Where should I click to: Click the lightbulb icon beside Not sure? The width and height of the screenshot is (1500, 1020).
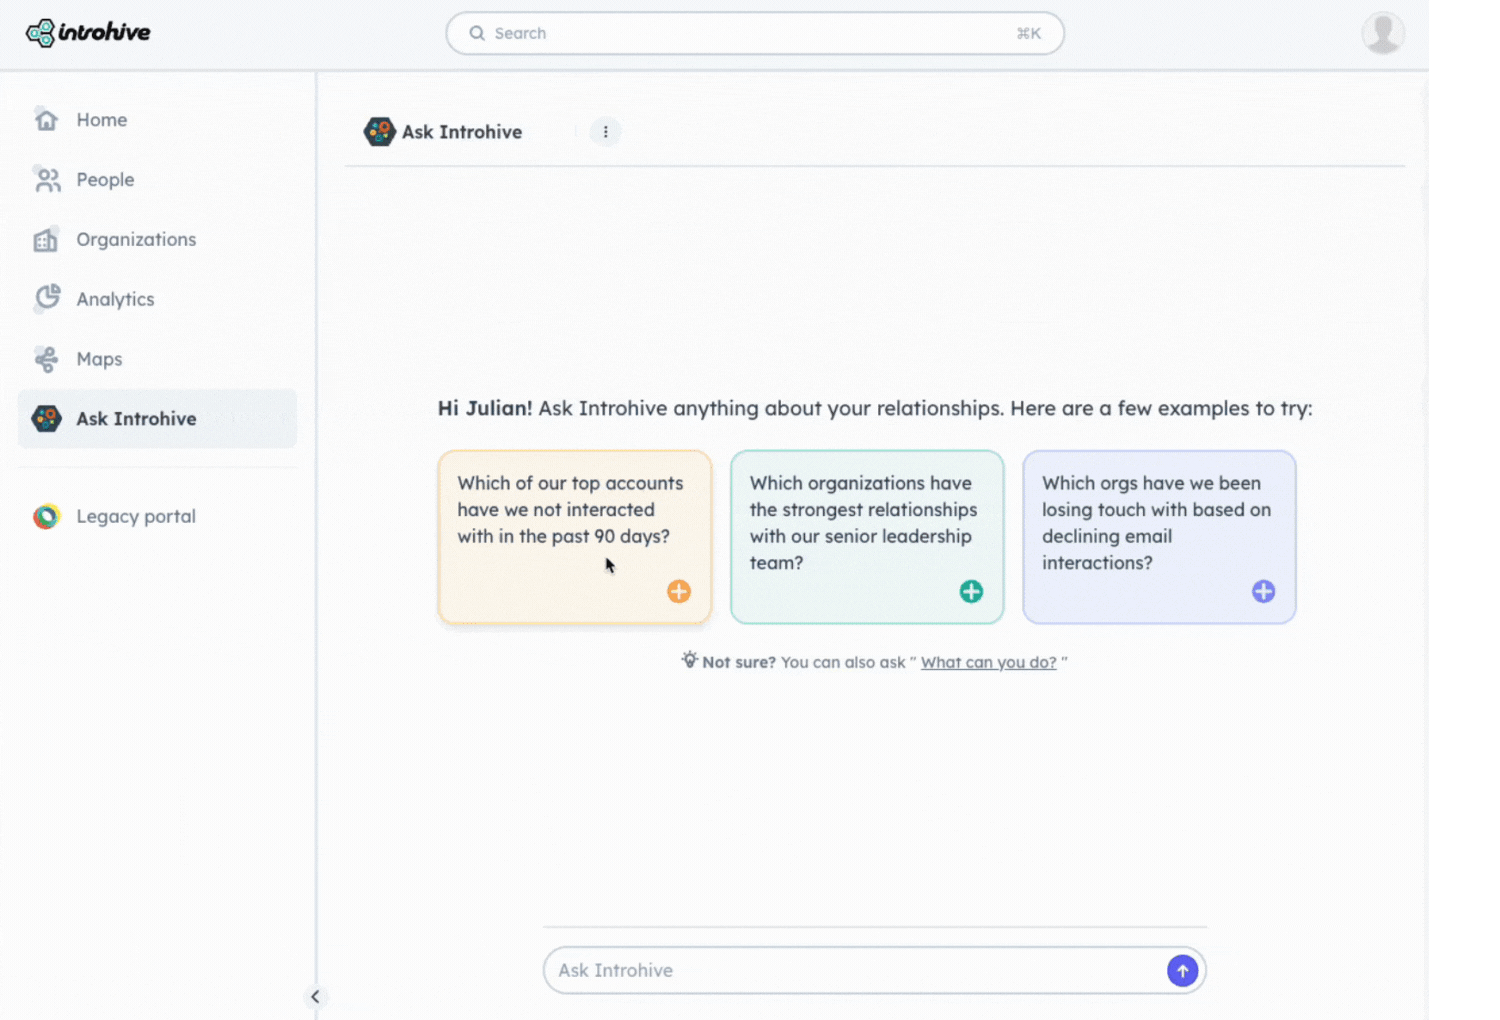point(689,660)
